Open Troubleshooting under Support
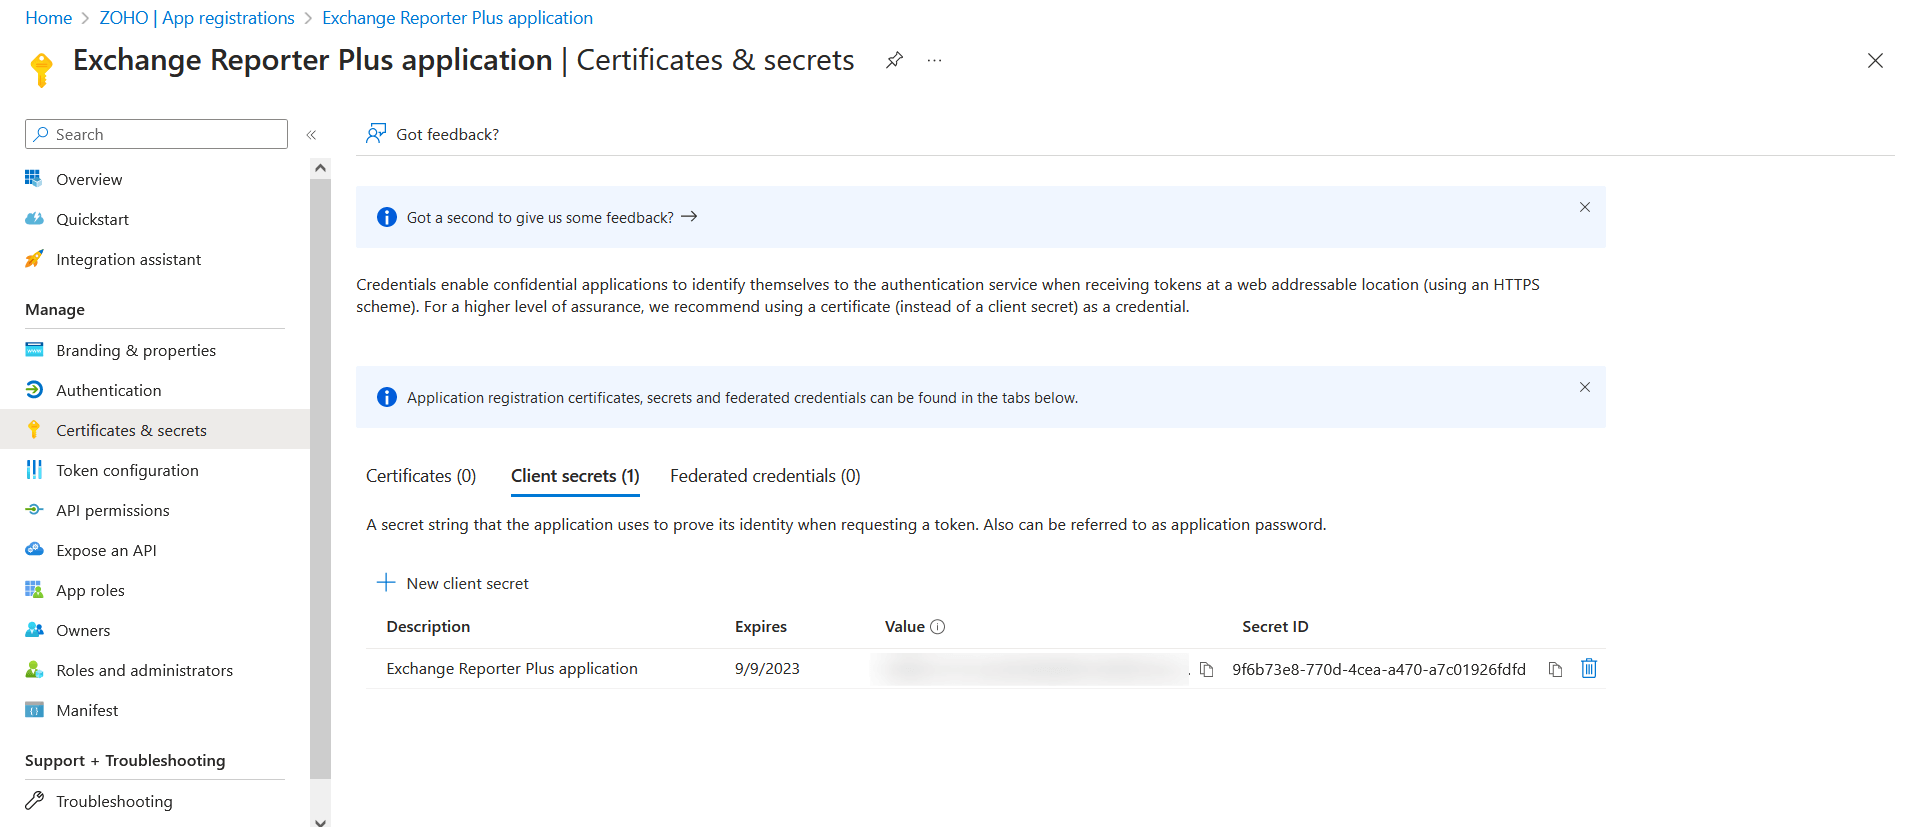The height and width of the screenshot is (827, 1920). (x=114, y=801)
